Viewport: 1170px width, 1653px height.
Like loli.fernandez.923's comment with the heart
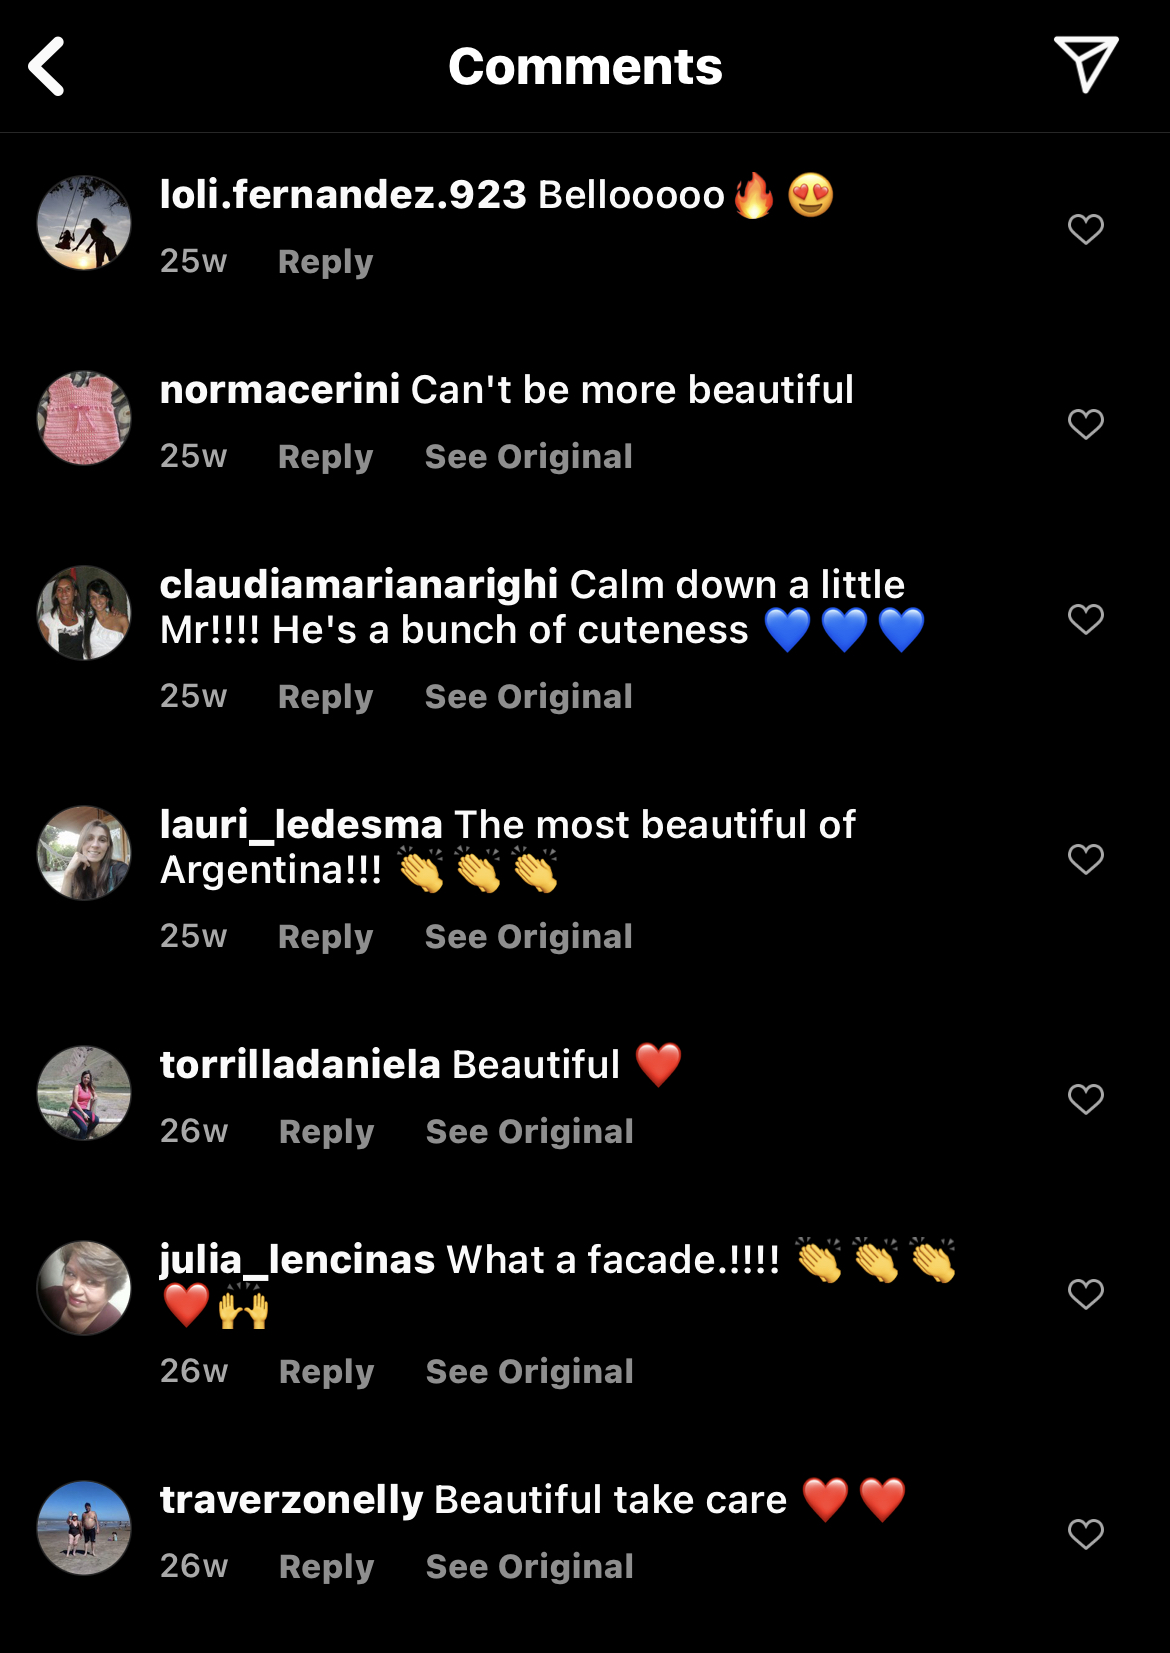click(1086, 229)
